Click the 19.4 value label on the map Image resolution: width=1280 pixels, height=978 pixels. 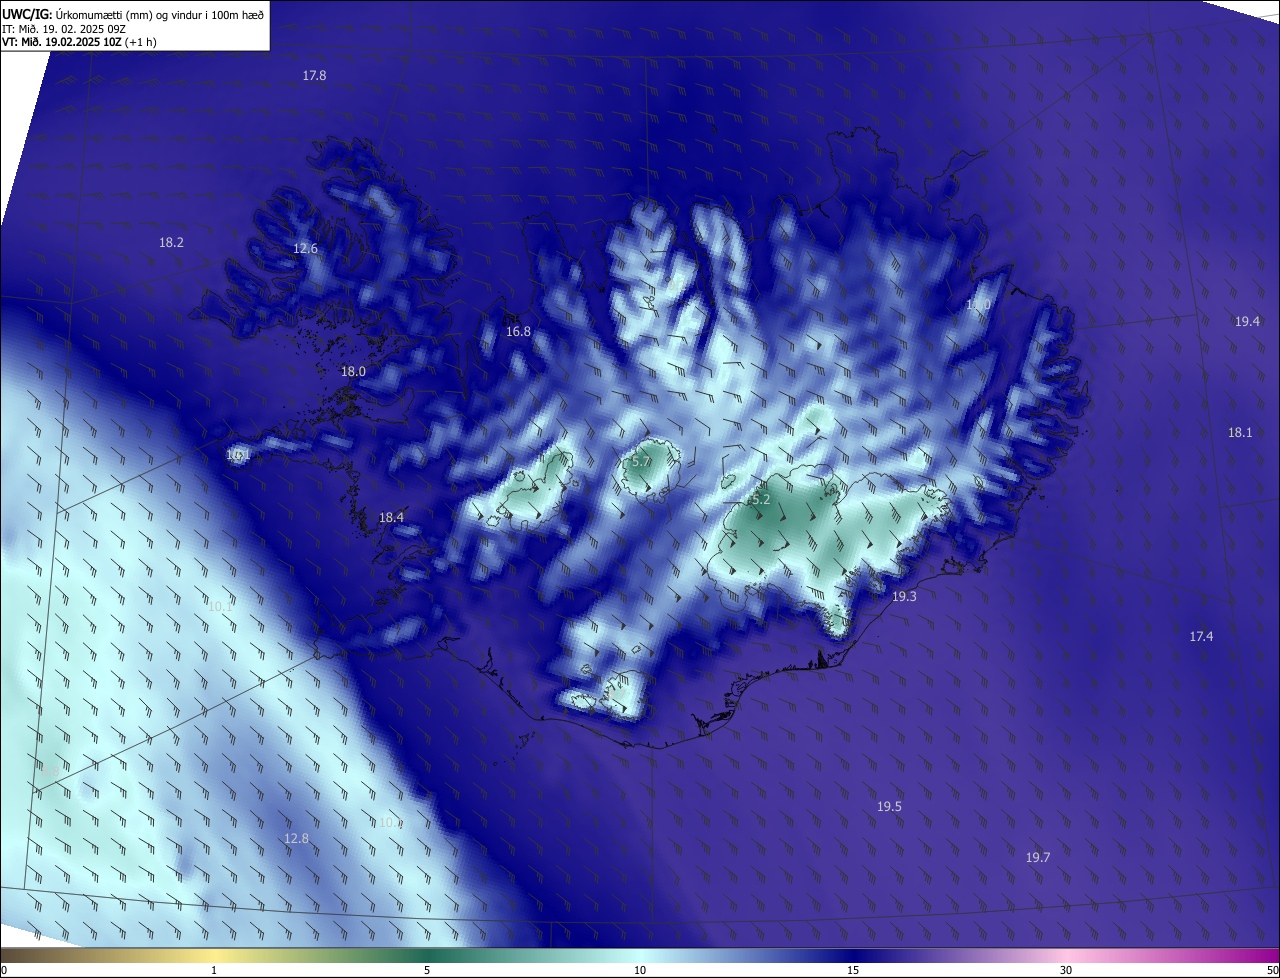coord(1247,322)
